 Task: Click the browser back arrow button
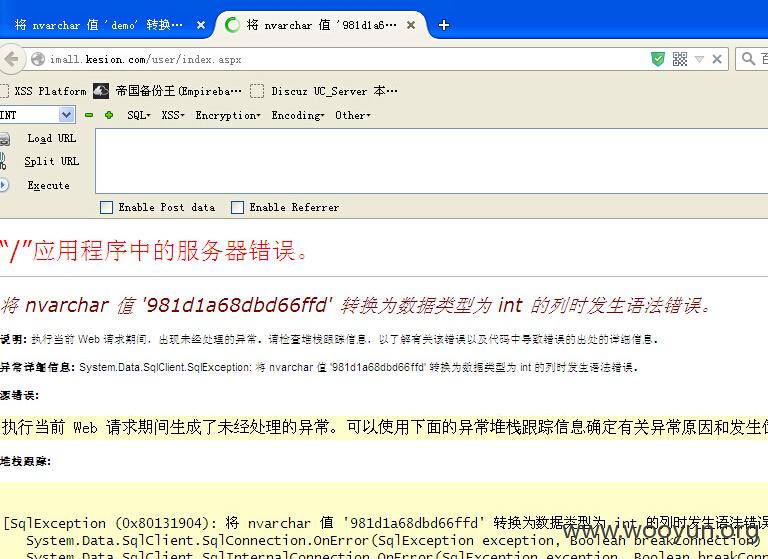[11, 59]
